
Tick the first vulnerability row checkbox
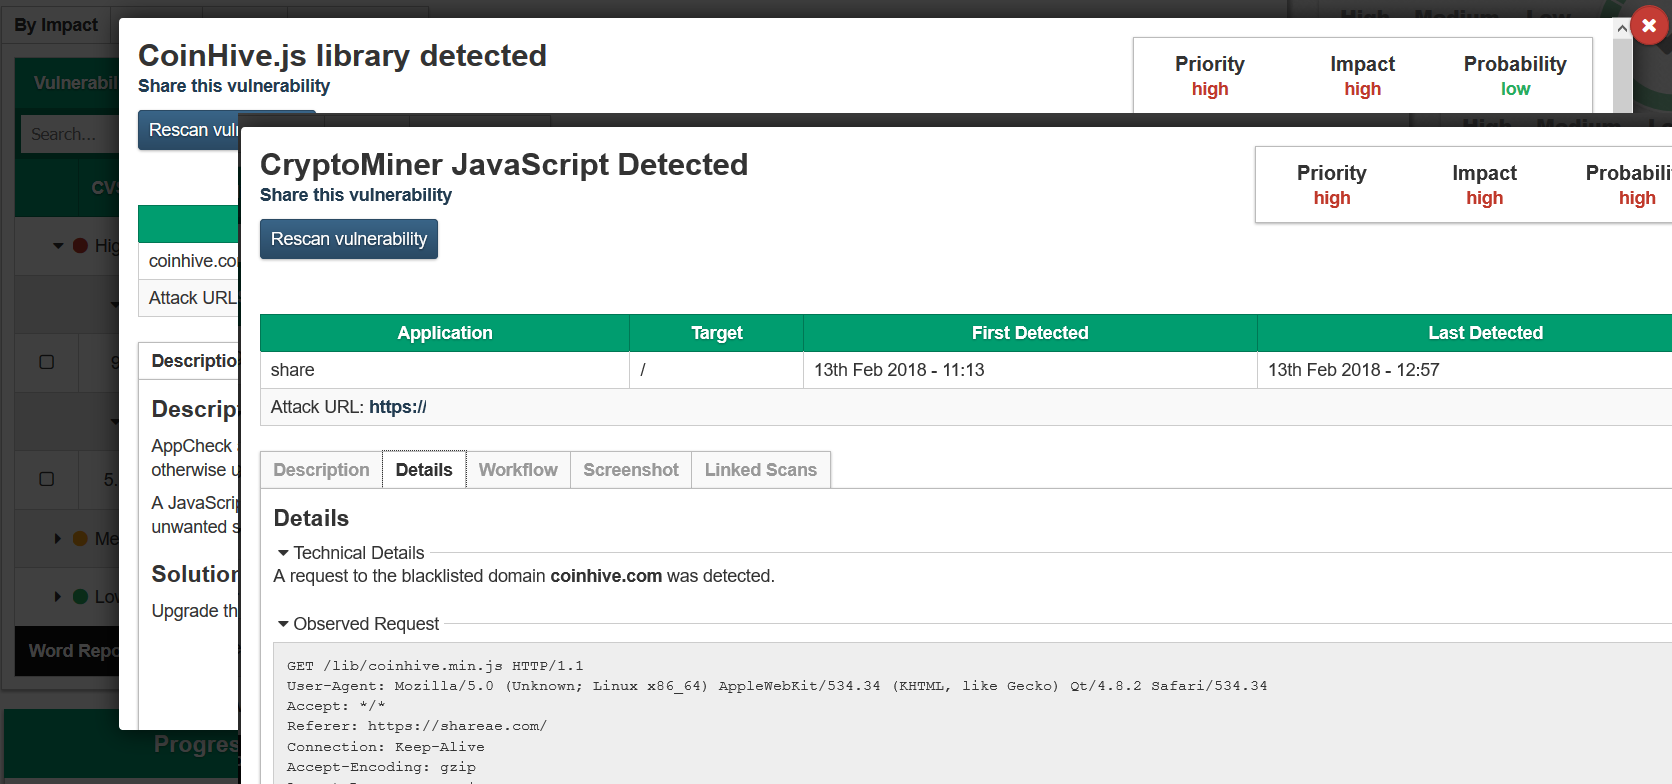(46, 362)
